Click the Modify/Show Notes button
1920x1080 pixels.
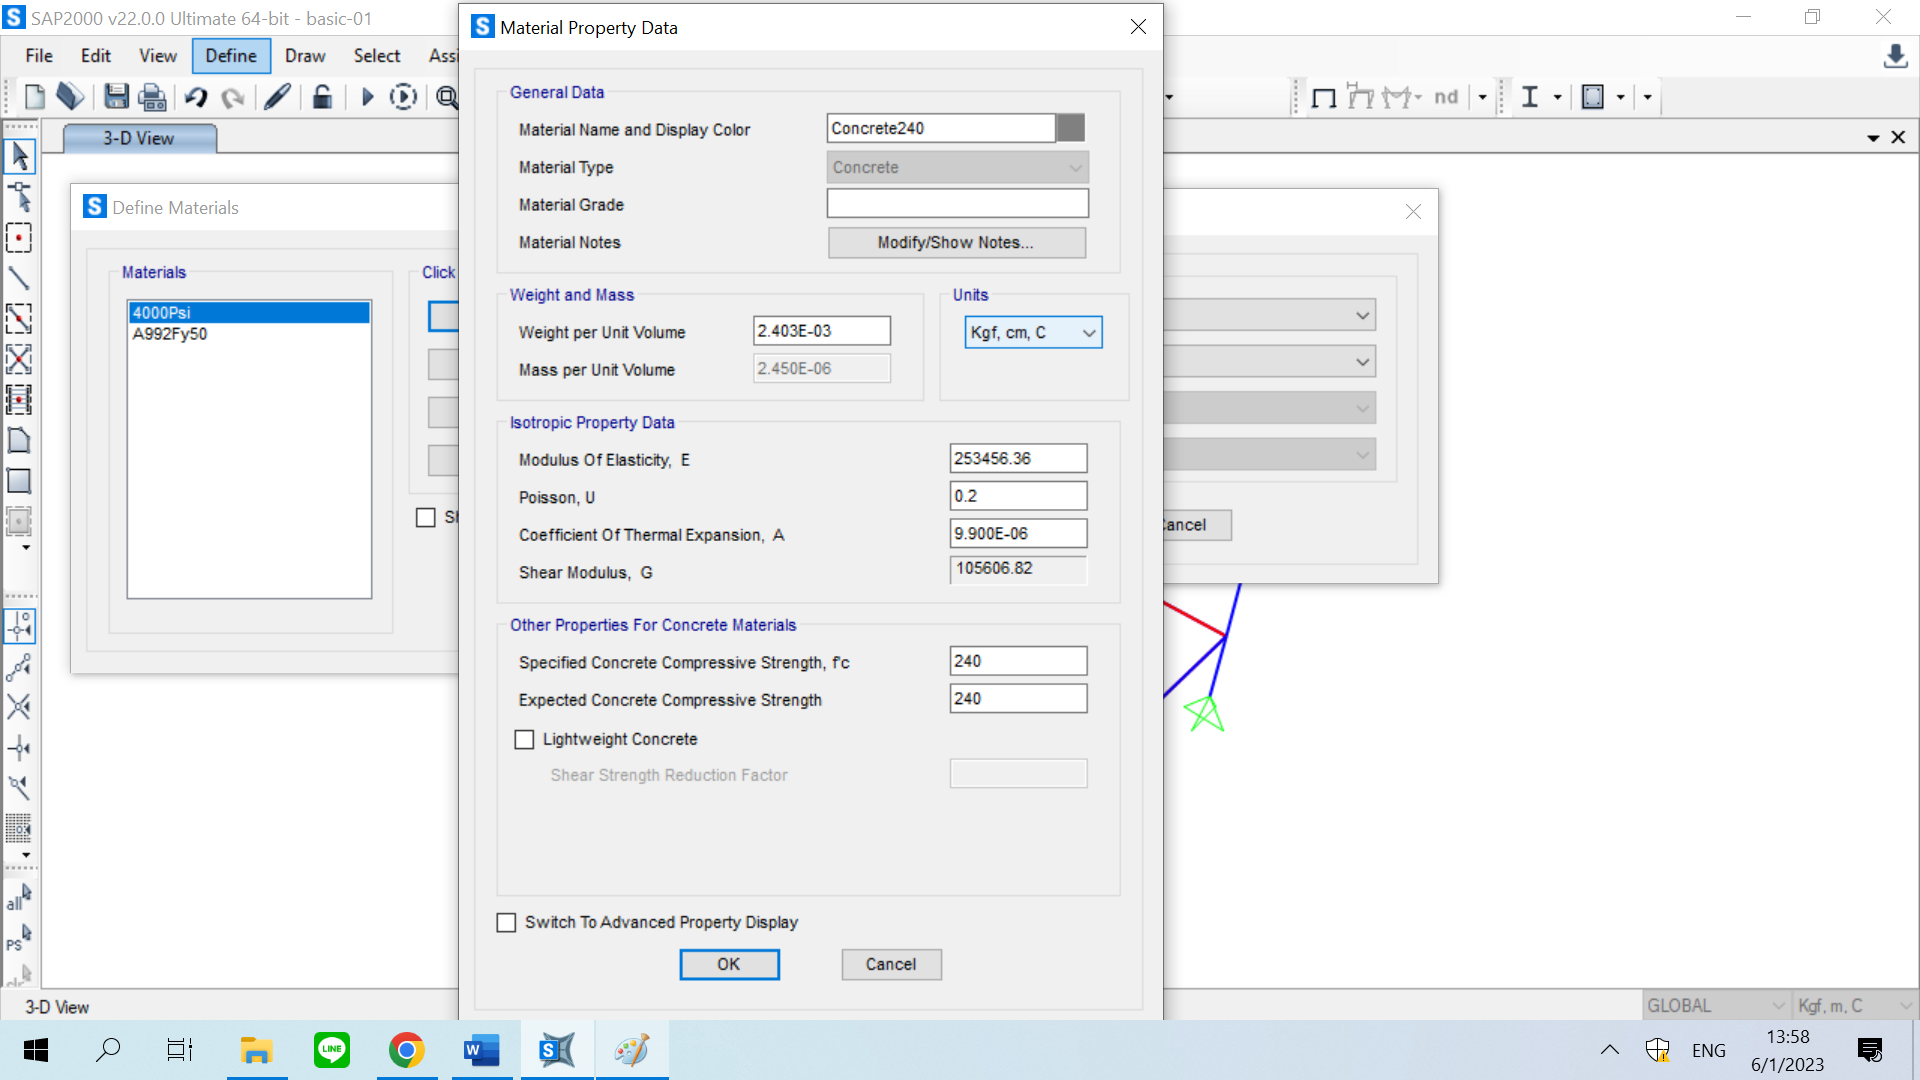pyautogui.click(x=956, y=243)
